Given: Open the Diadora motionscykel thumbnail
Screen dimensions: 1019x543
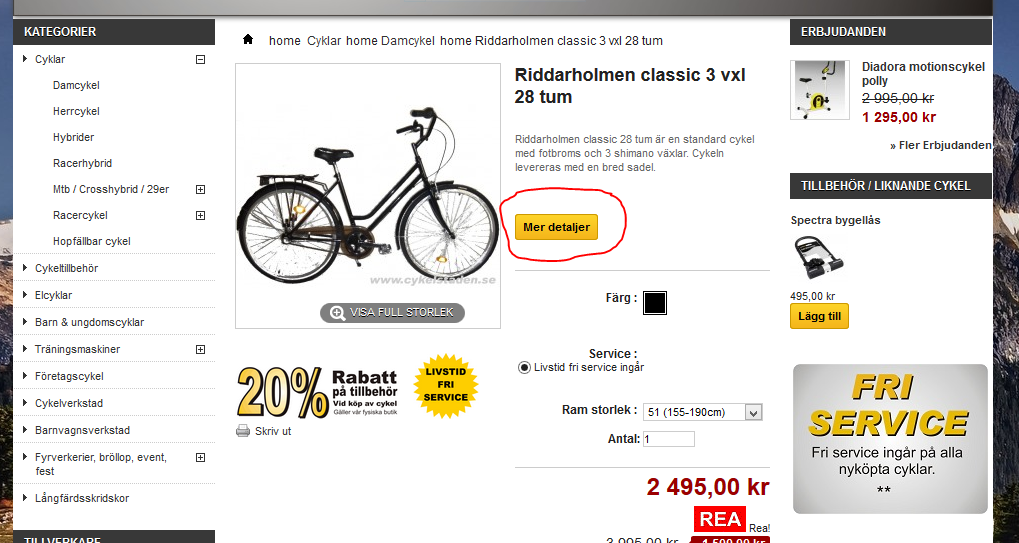Looking at the screenshot, I should 819,90.
